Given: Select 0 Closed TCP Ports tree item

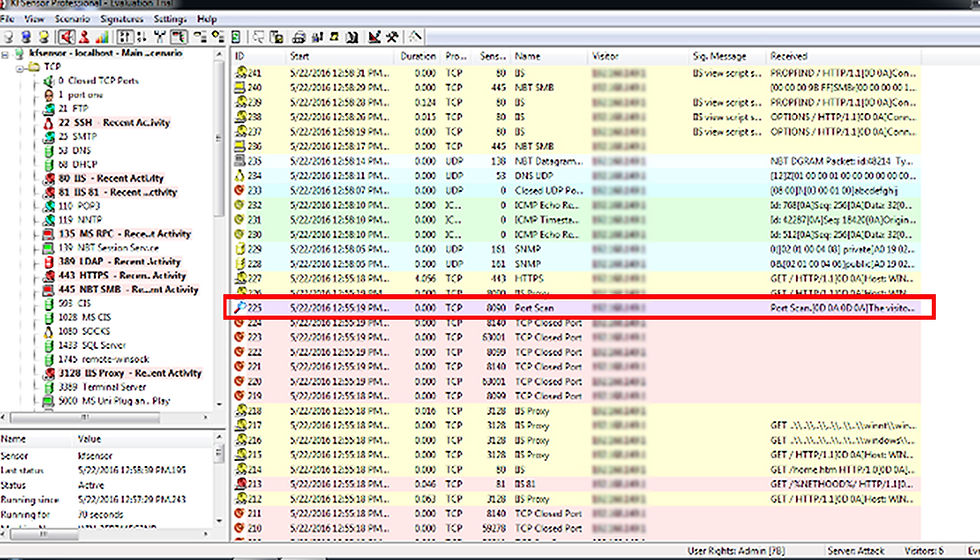Looking at the screenshot, I should (98, 81).
